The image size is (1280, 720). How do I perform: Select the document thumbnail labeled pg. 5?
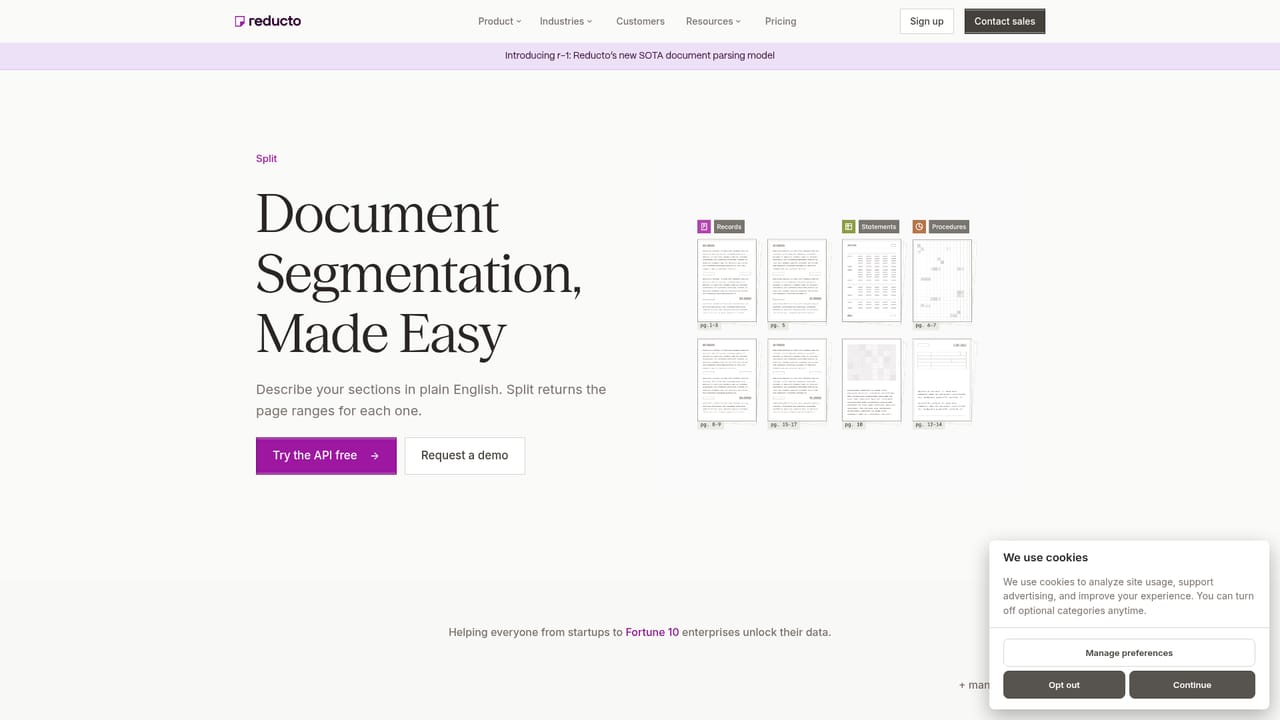[x=797, y=281]
